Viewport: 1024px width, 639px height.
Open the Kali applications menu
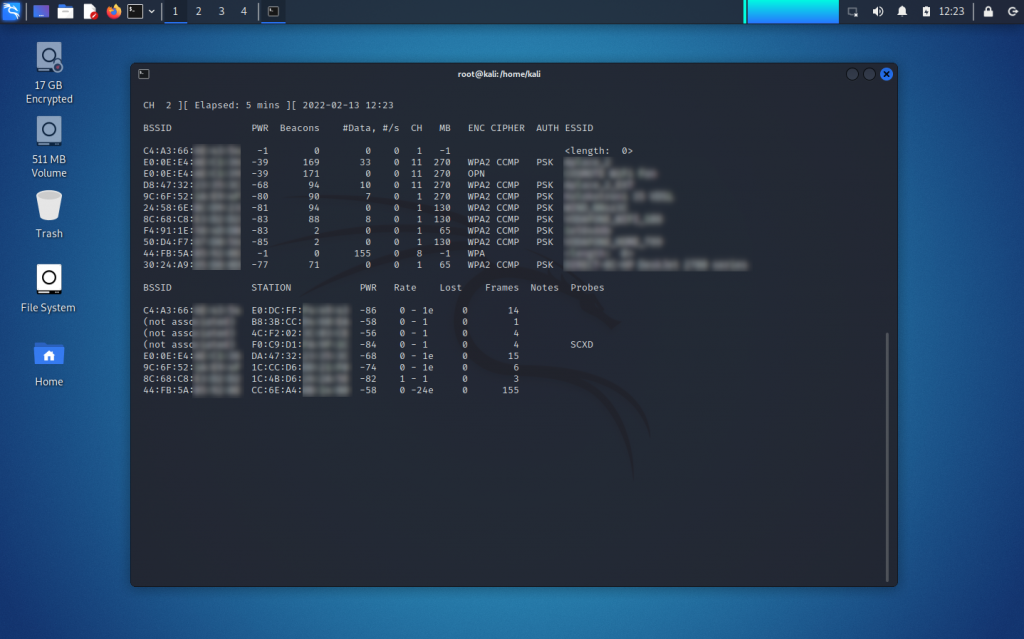click(x=11, y=11)
